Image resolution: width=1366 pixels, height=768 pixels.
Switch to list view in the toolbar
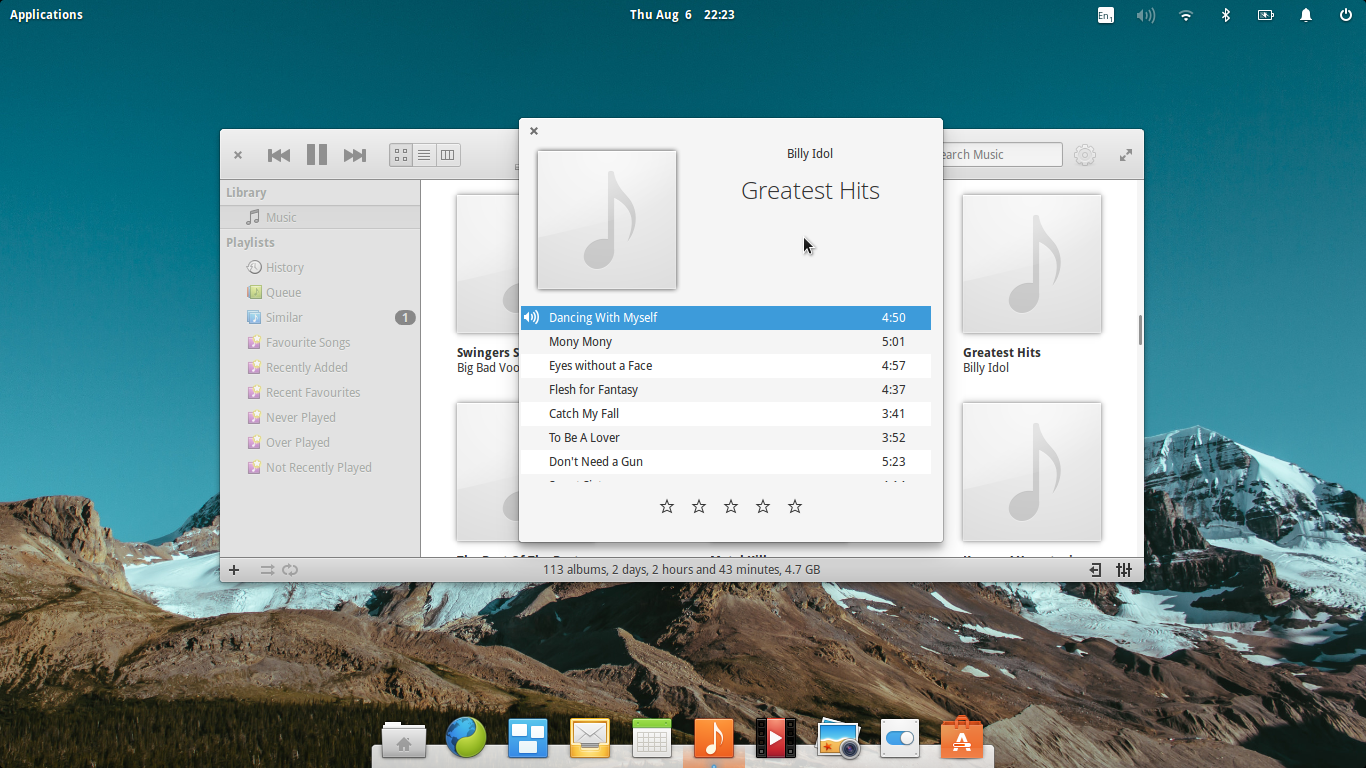pyautogui.click(x=423, y=155)
